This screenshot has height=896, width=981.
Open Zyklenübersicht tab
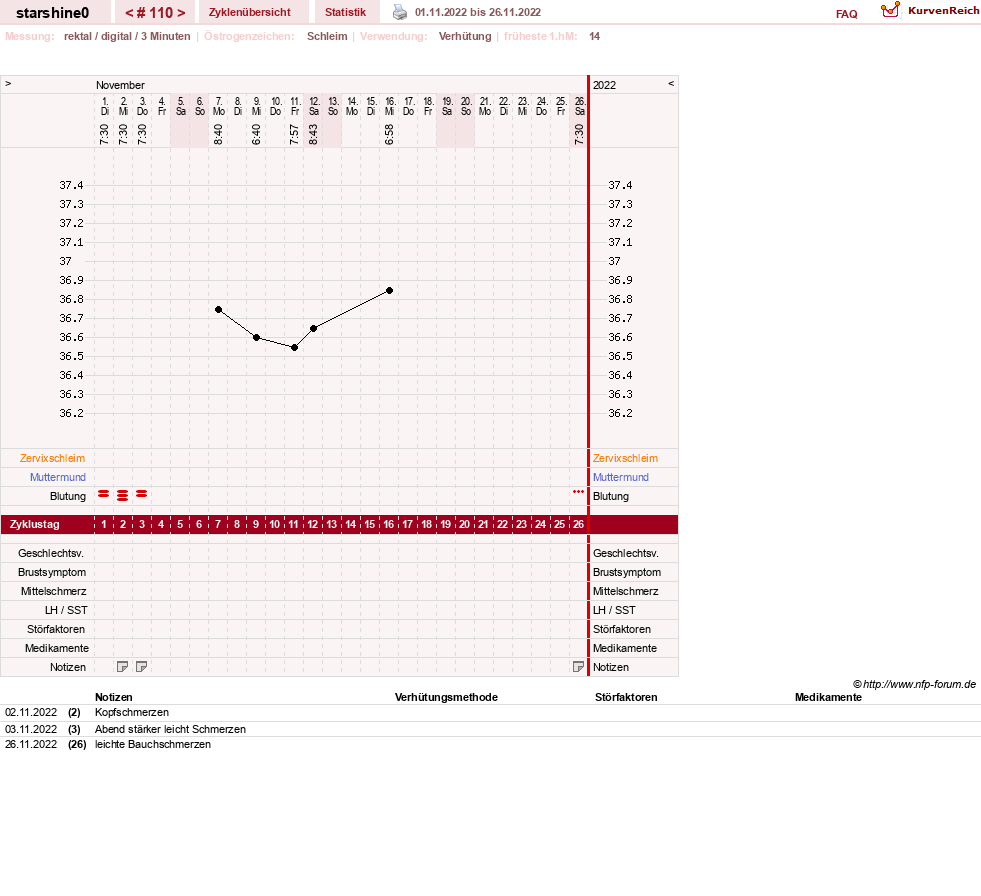pyautogui.click(x=250, y=12)
